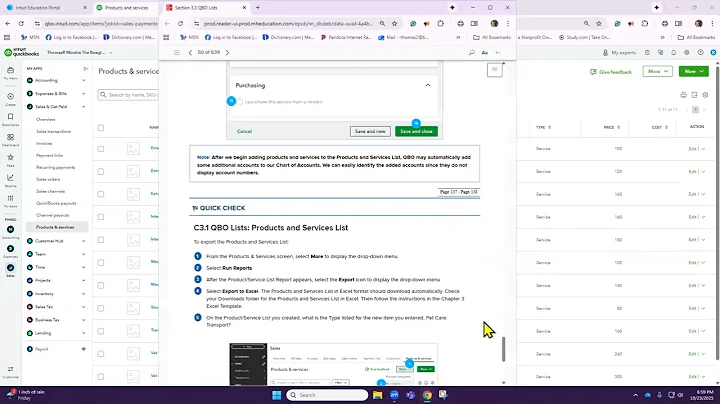Tick the checkbox of the first product row
The width and height of the screenshot is (720, 404).
101,149
